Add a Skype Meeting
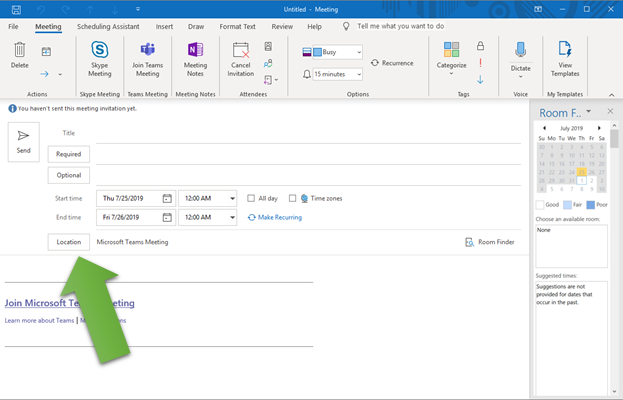Screen dimensions: 623x400 pyautogui.click(x=100, y=59)
